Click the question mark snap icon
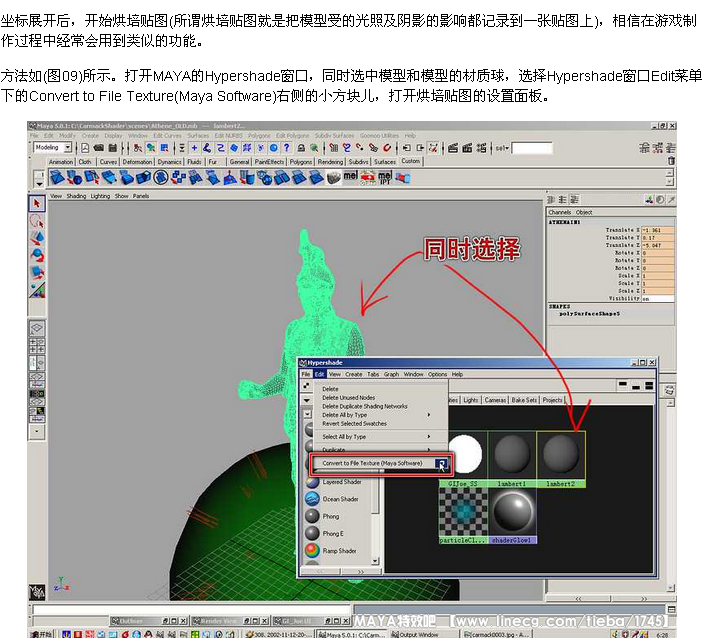 286,148
